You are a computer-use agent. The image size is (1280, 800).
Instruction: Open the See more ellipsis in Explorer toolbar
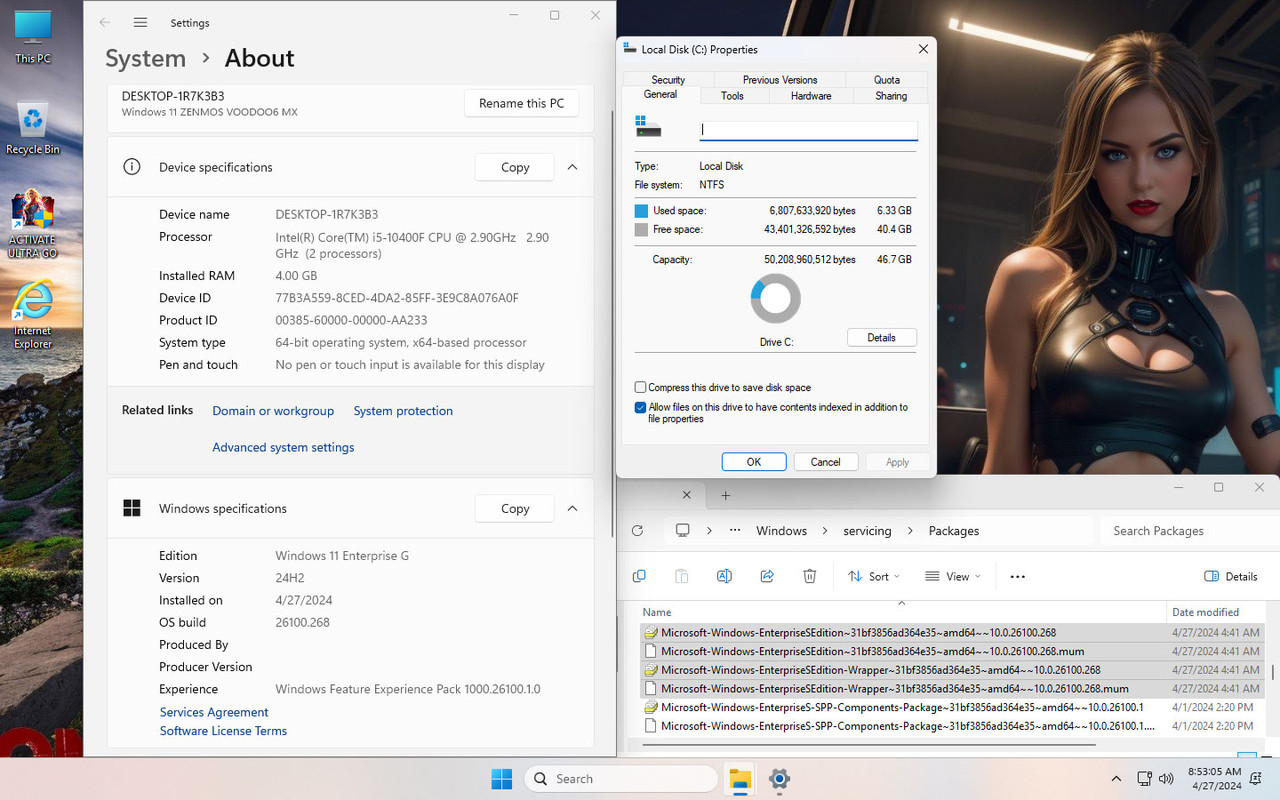(x=1018, y=576)
